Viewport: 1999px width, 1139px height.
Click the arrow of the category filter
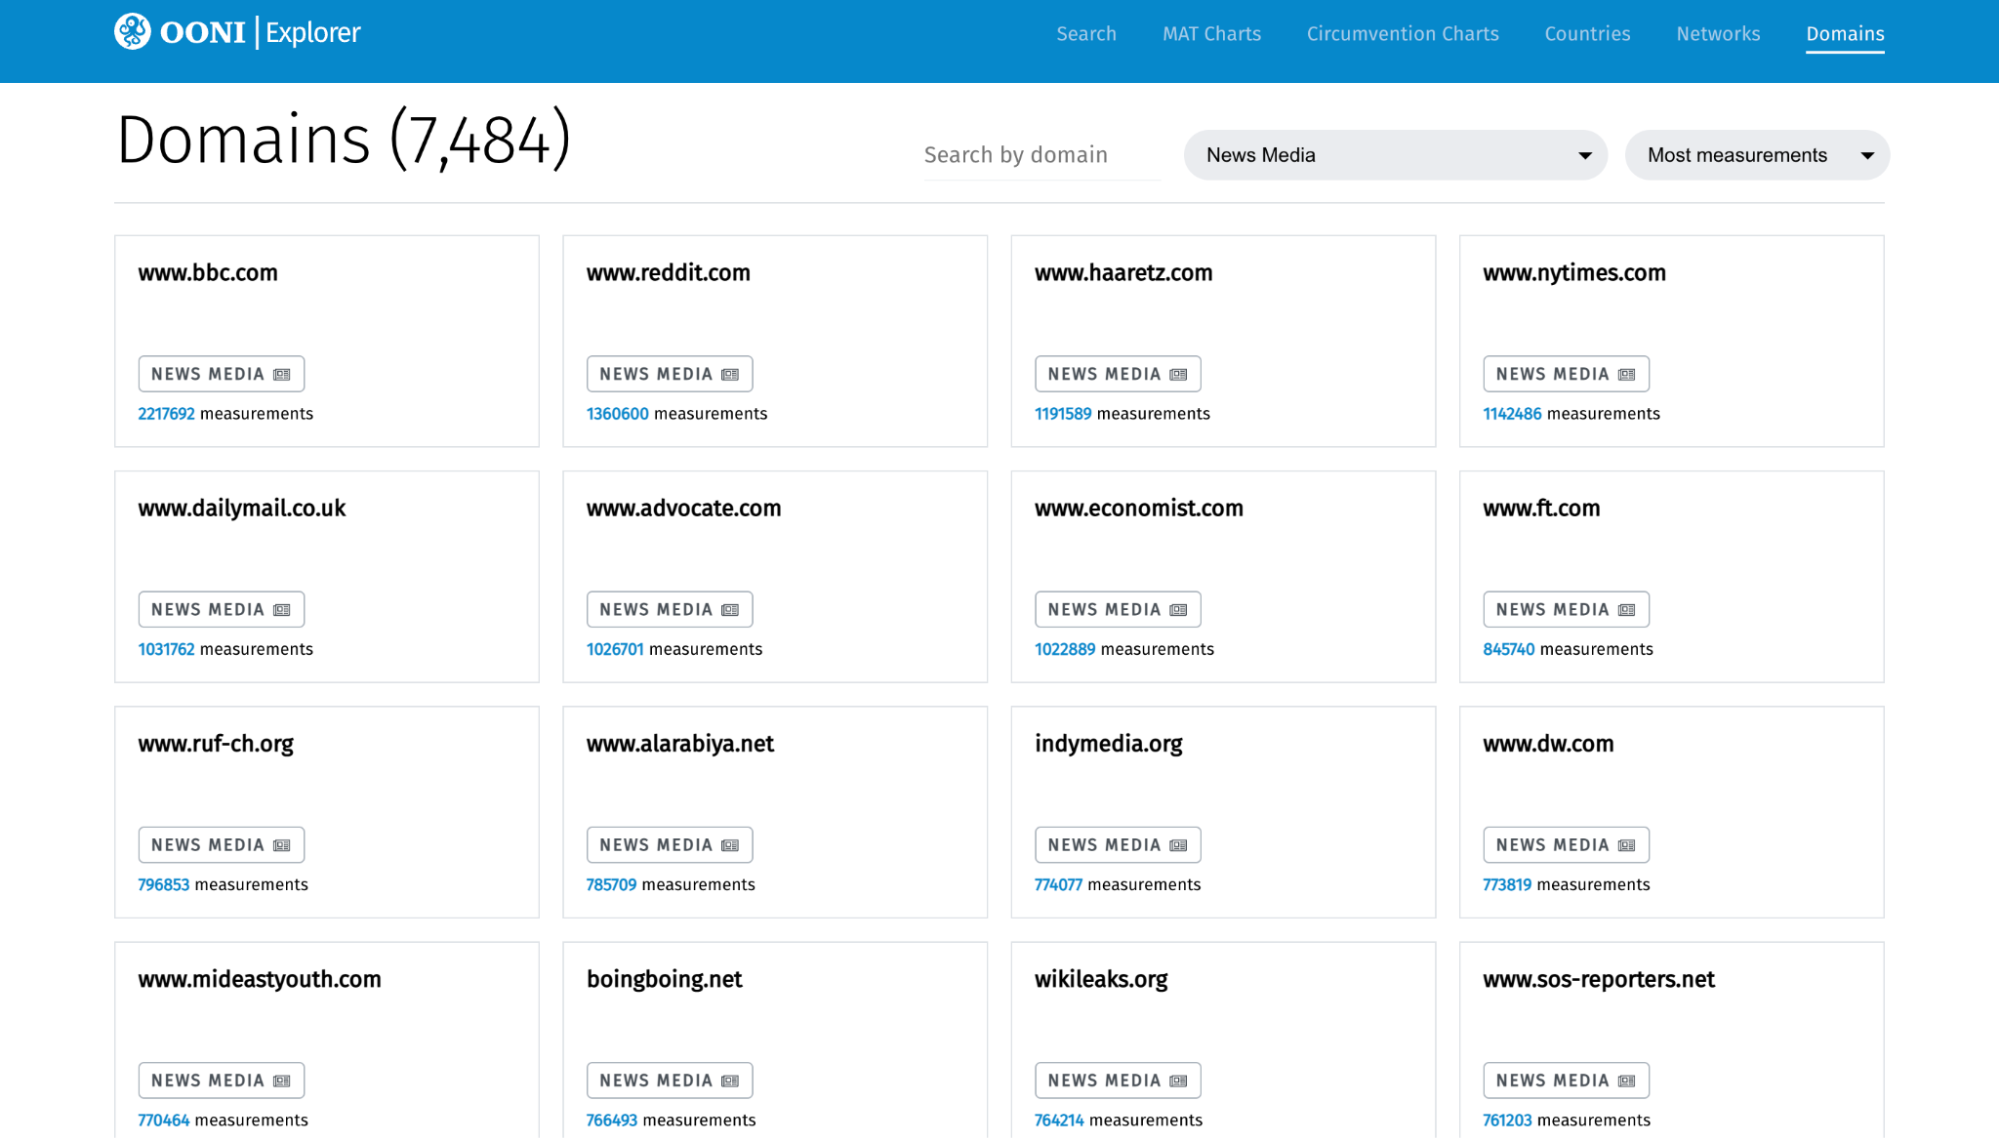tap(1585, 156)
